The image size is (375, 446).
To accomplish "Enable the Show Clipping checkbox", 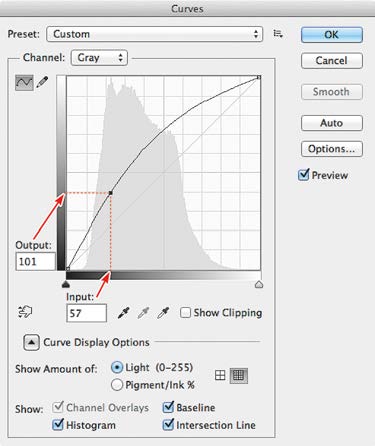I will point(185,313).
